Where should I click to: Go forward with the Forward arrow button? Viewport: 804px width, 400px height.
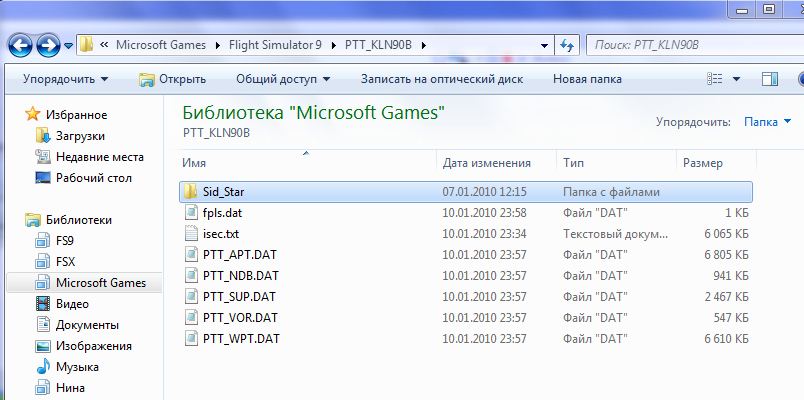[x=49, y=46]
